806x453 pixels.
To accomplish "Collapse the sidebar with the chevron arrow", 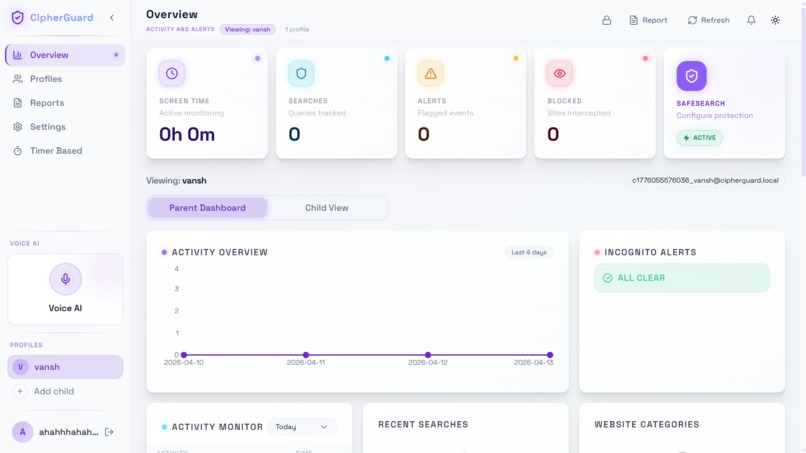I will [112, 17].
